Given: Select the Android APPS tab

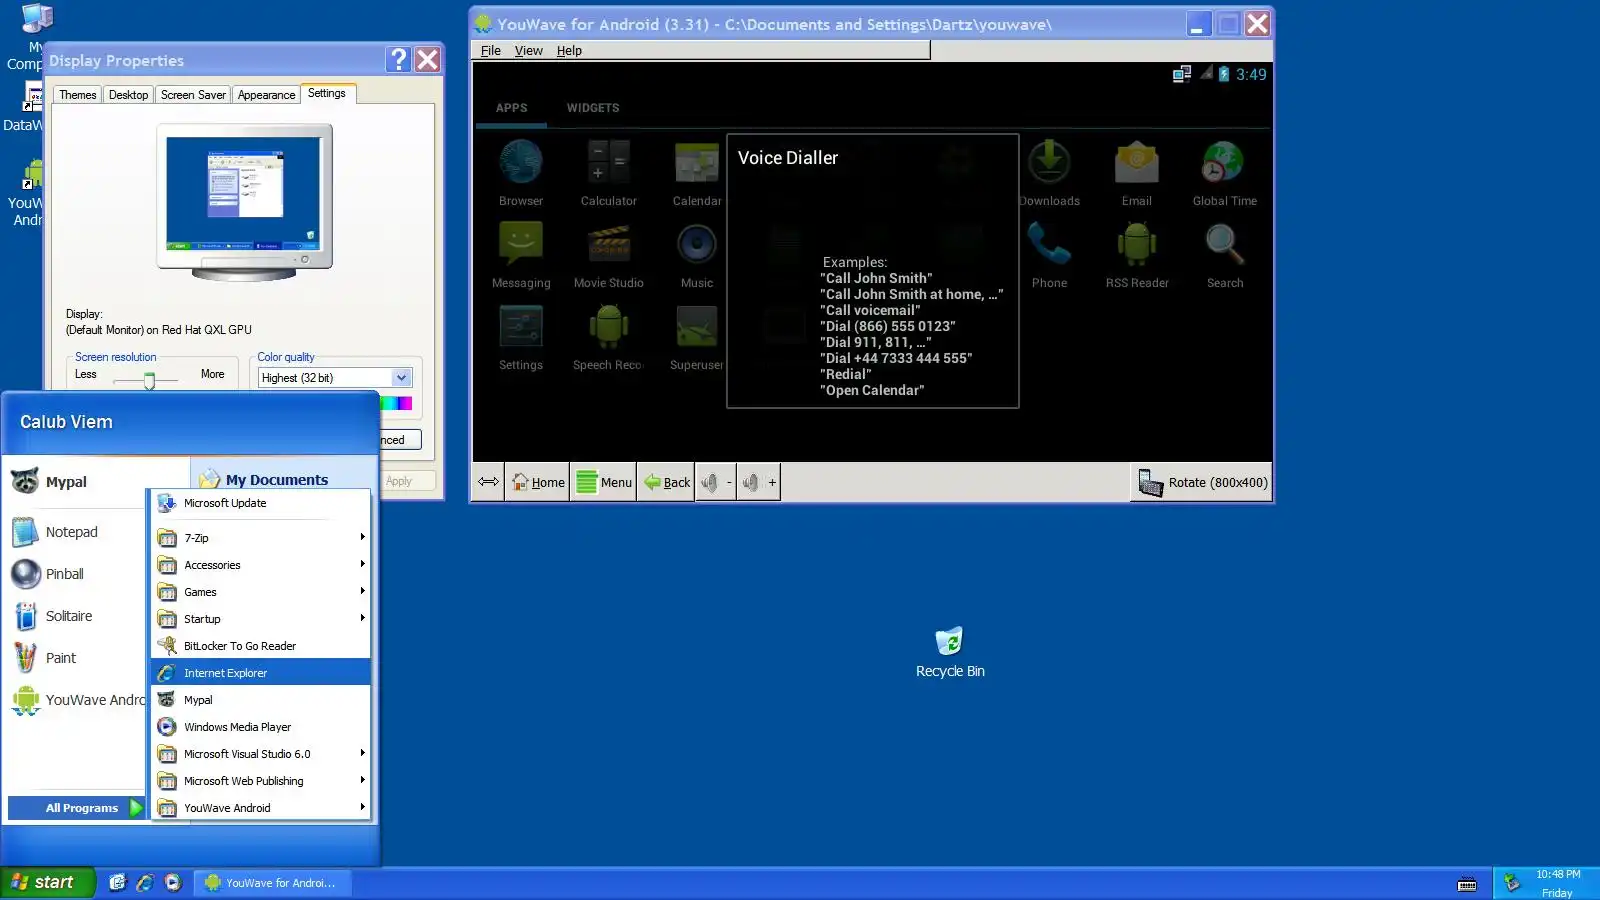Looking at the screenshot, I should [x=511, y=108].
